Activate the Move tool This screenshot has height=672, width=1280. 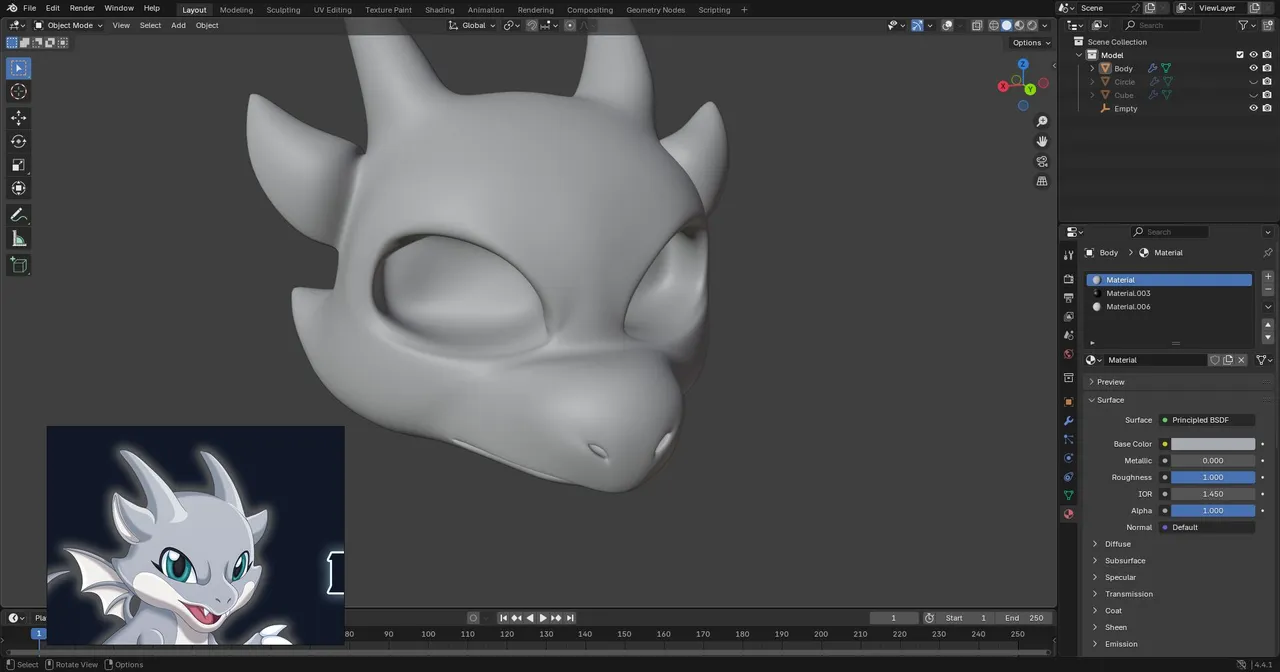coord(18,118)
